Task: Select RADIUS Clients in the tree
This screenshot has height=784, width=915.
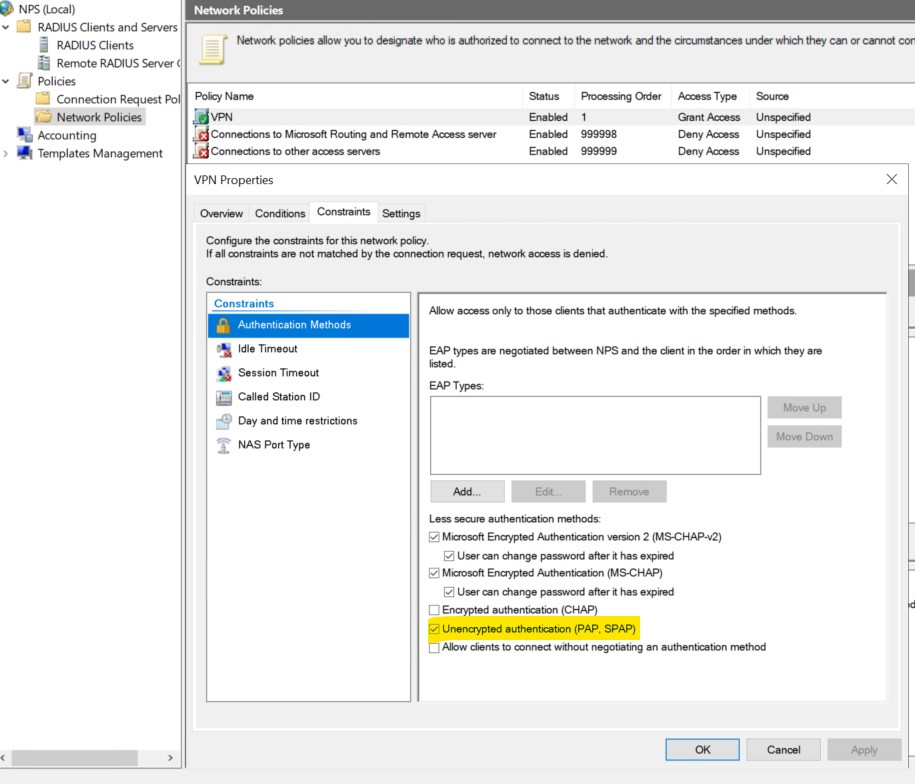Action: (95, 45)
